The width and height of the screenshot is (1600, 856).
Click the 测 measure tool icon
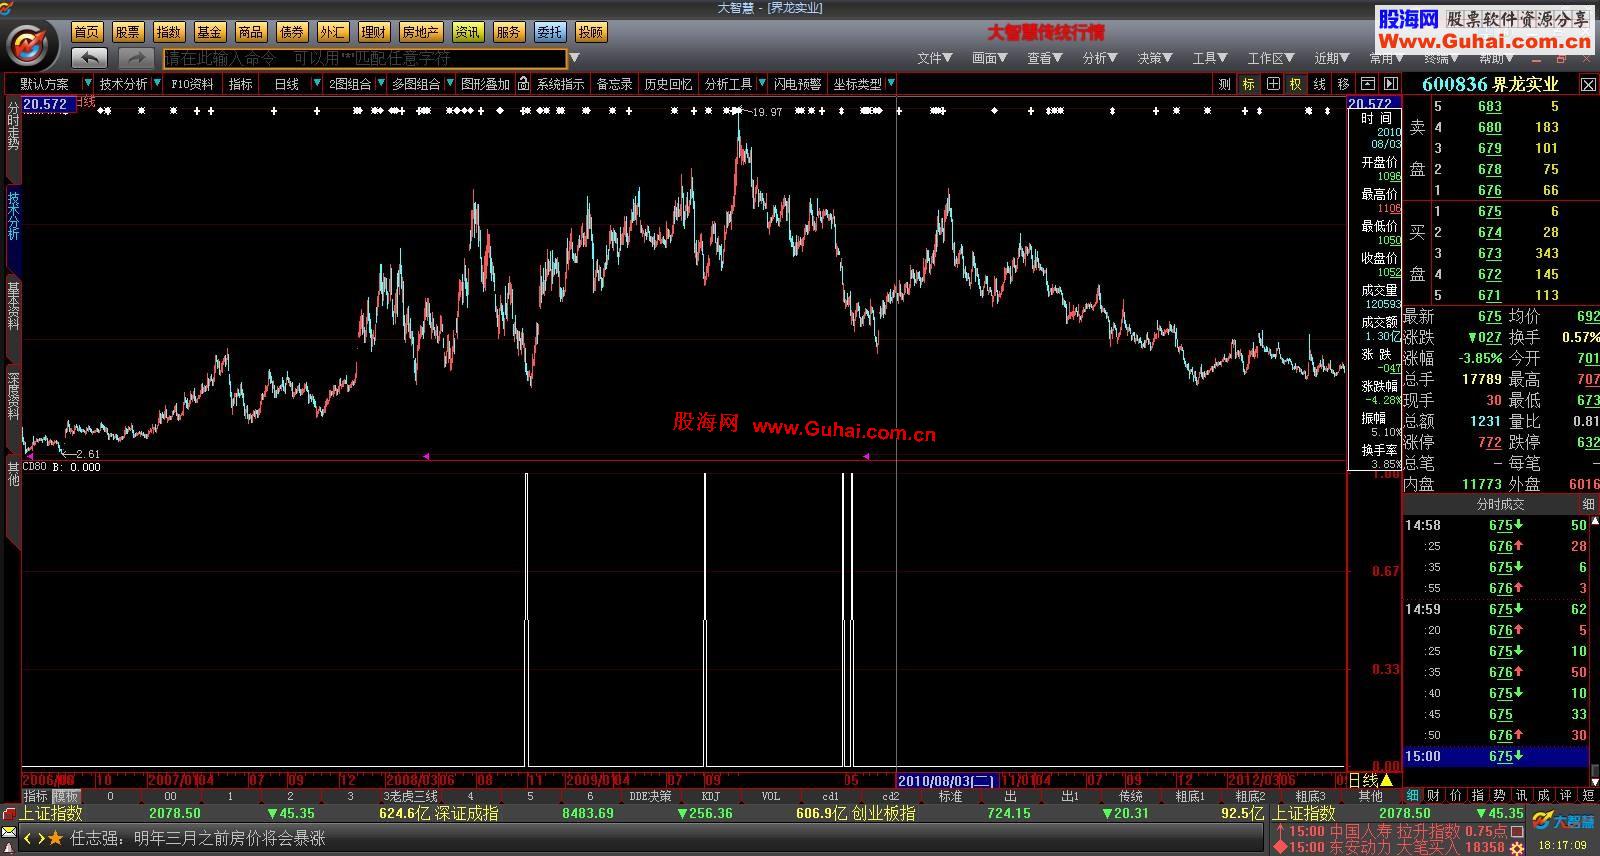pos(1224,84)
